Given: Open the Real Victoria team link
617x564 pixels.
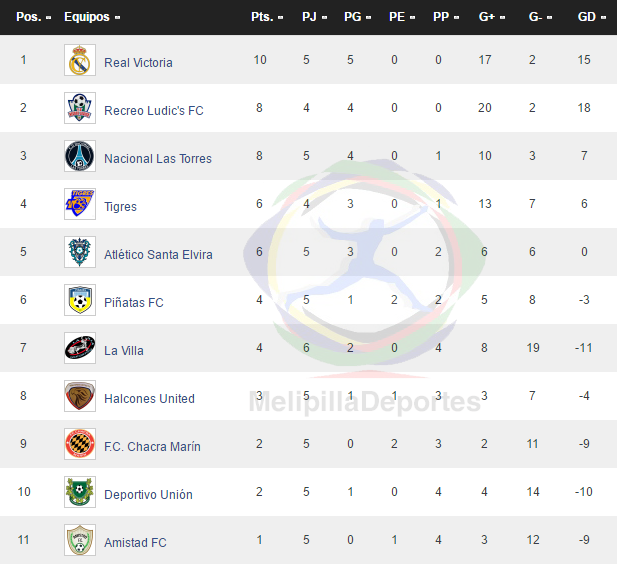Looking at the screenshot, I should click(138, 62).
